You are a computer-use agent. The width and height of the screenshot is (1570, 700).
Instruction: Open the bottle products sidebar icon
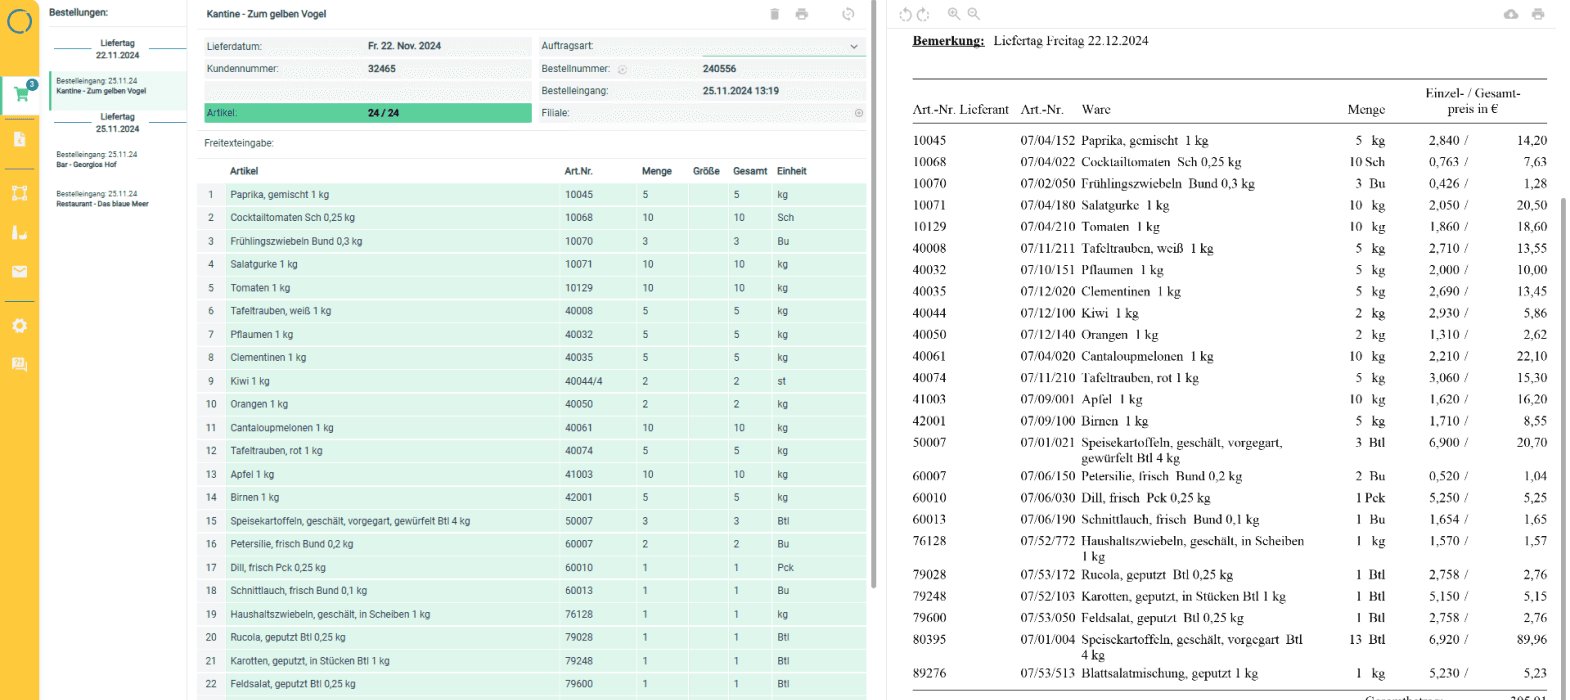[19, 232]
